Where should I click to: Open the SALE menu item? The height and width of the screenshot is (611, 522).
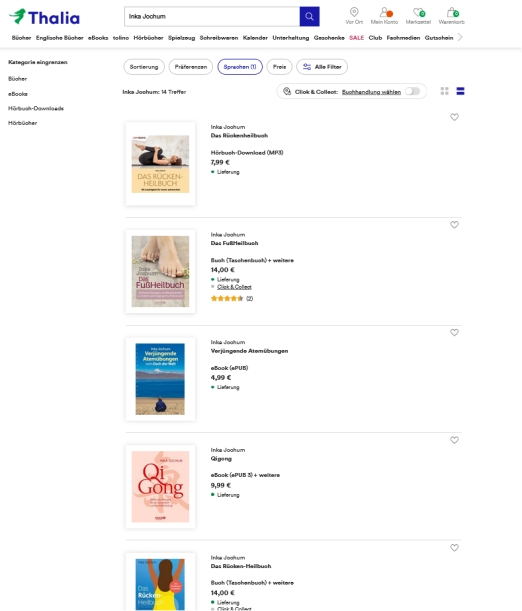tap(356, 38)
